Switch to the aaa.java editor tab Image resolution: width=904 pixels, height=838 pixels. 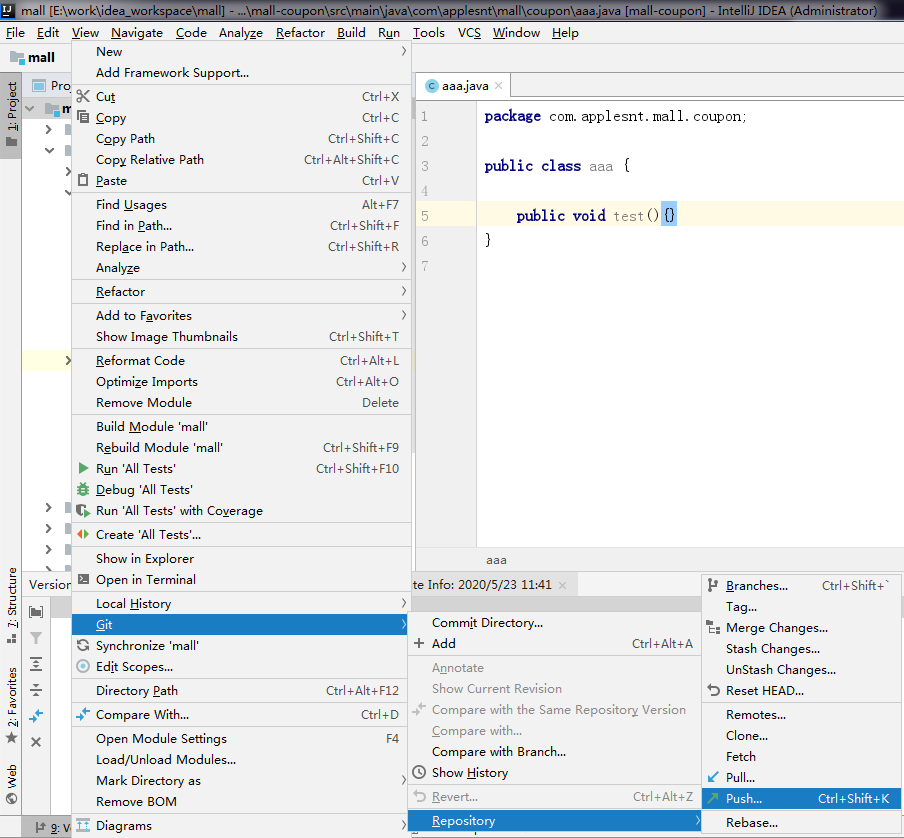[x=465, y=86]
